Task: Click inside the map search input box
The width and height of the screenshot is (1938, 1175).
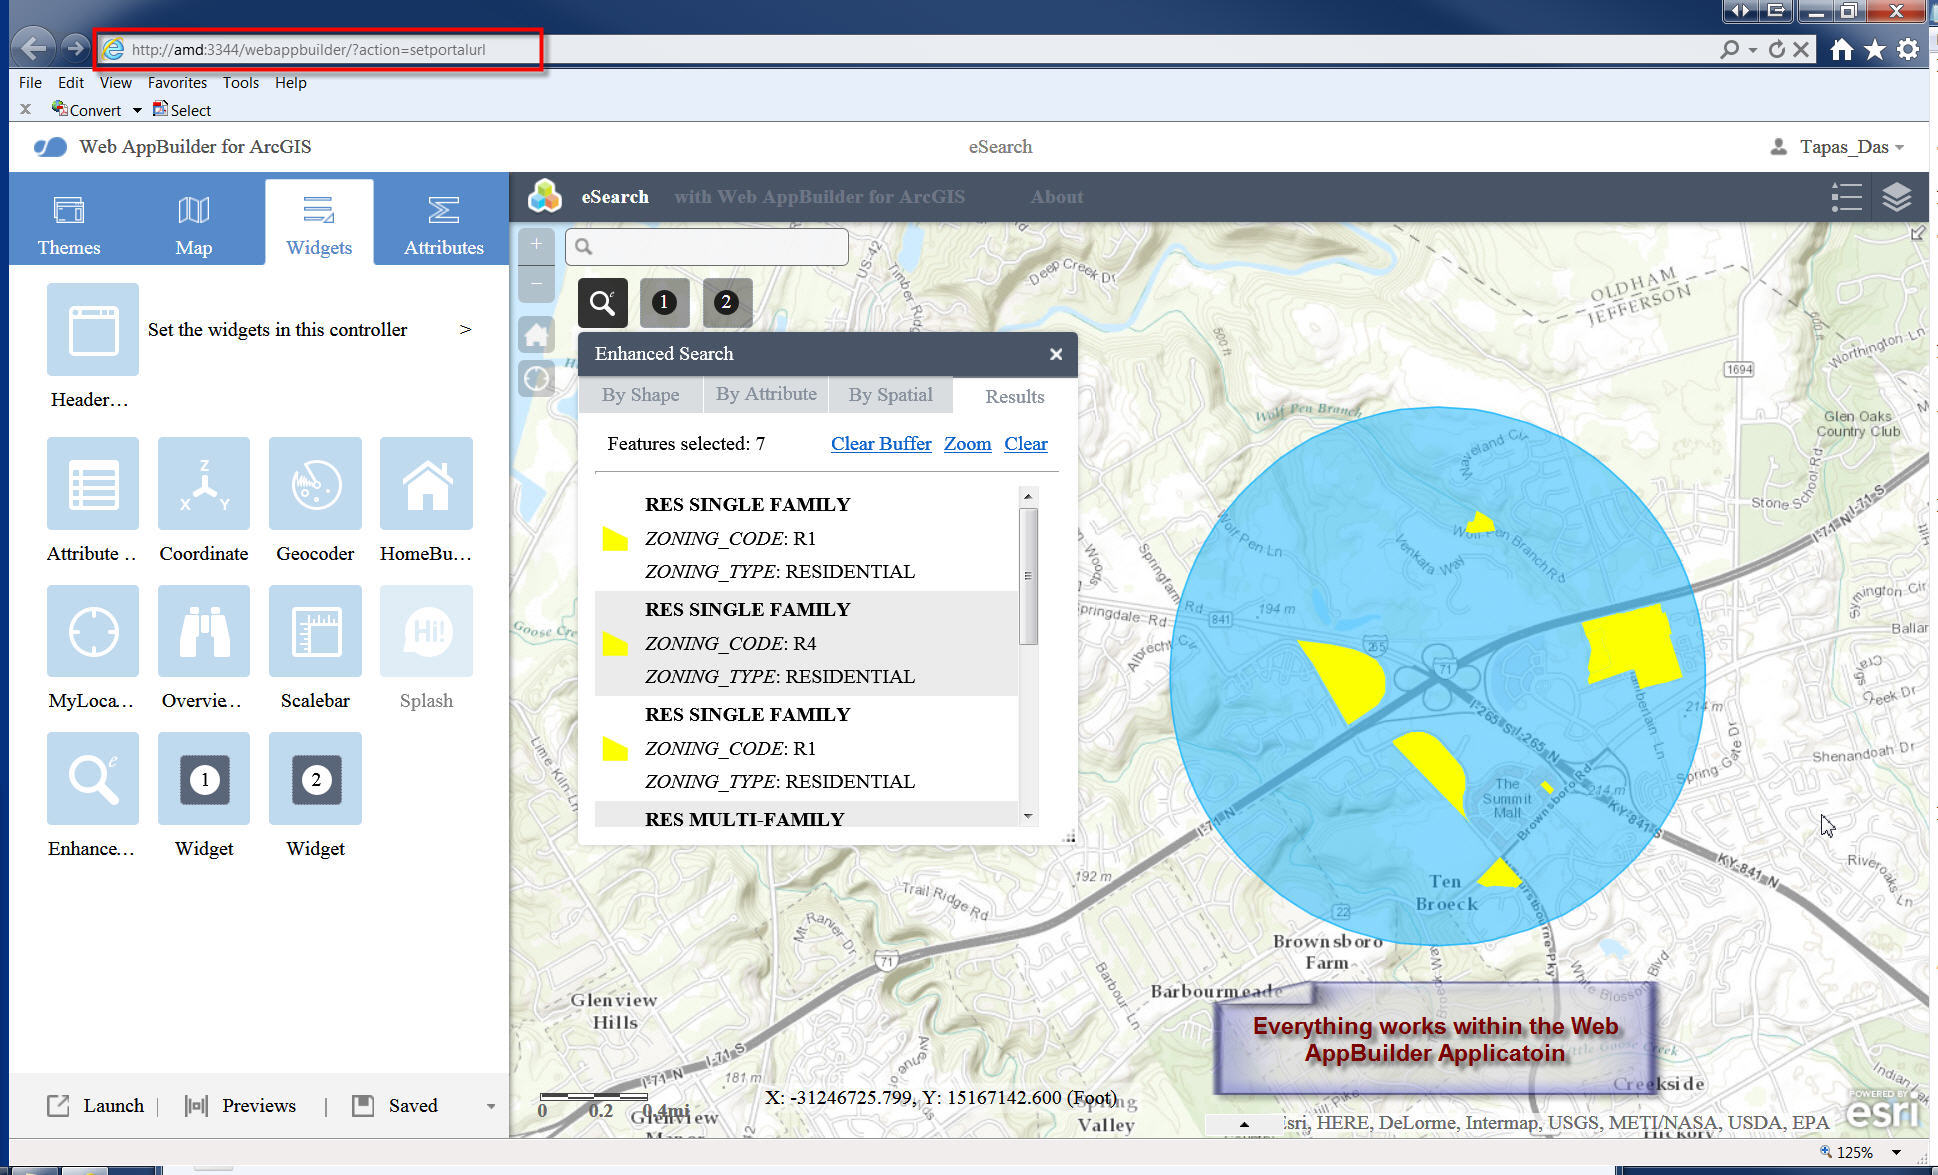Action: [x=707, y=246]
